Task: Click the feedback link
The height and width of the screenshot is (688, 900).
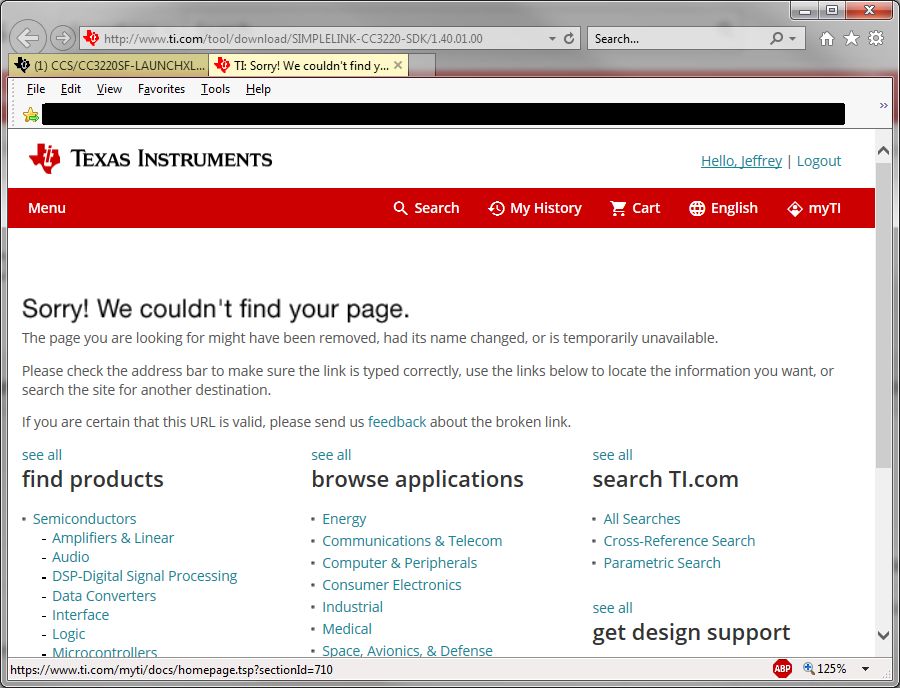Action: [397, 422]
